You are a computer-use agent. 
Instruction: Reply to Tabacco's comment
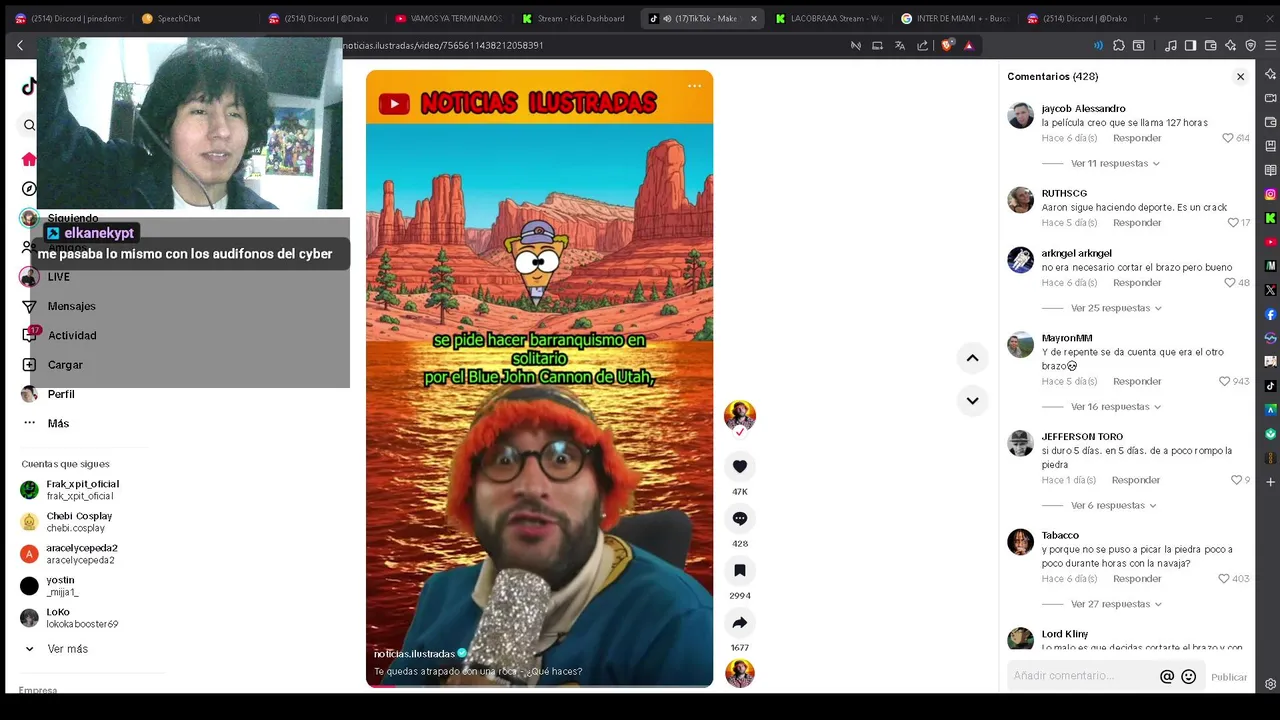click(x=1137, y=579)
